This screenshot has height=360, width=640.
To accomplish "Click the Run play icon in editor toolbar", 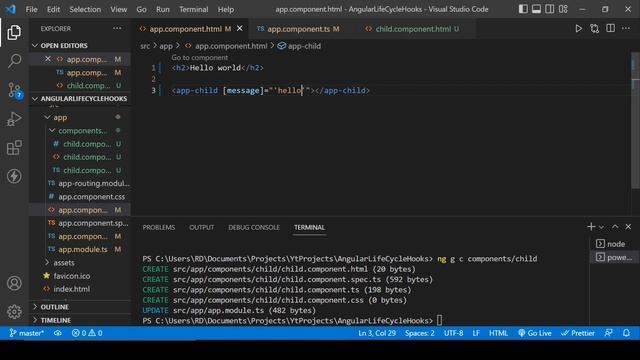I will point(578,29).
